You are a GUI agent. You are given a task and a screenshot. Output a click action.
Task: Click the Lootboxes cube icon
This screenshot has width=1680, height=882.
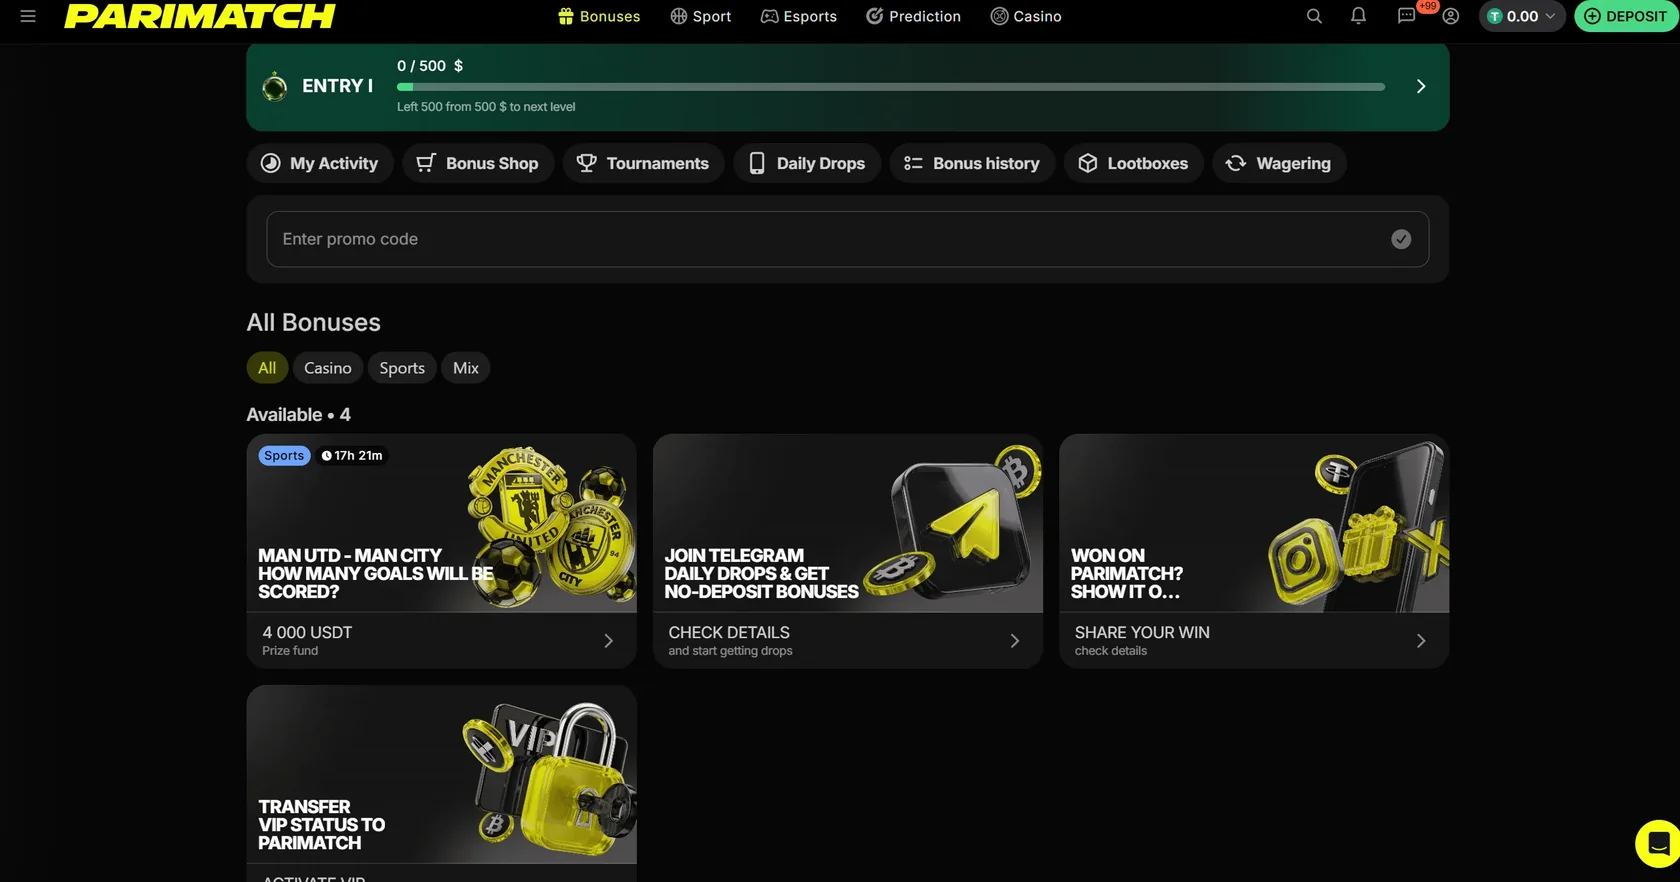point(1088,163)
